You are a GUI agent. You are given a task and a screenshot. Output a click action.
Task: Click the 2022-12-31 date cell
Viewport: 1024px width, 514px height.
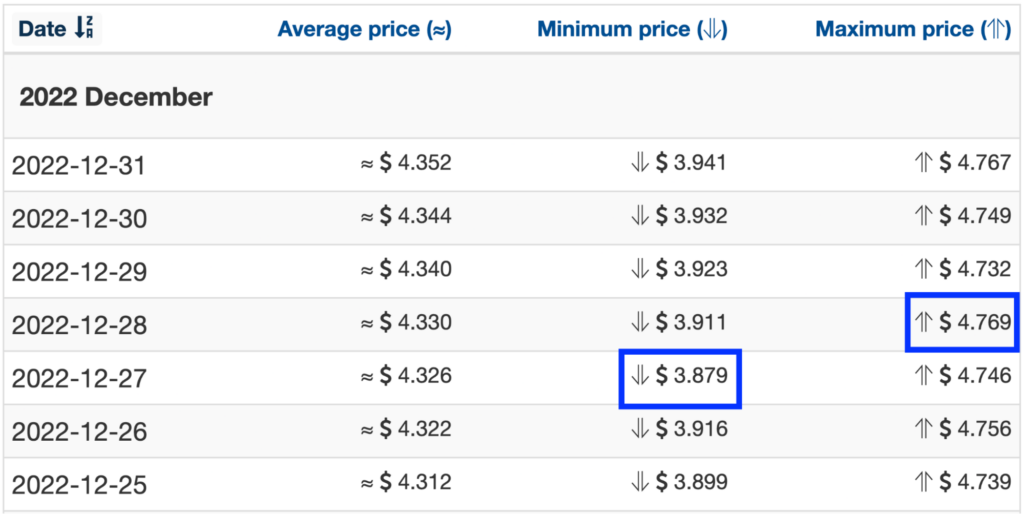point(79,165)
